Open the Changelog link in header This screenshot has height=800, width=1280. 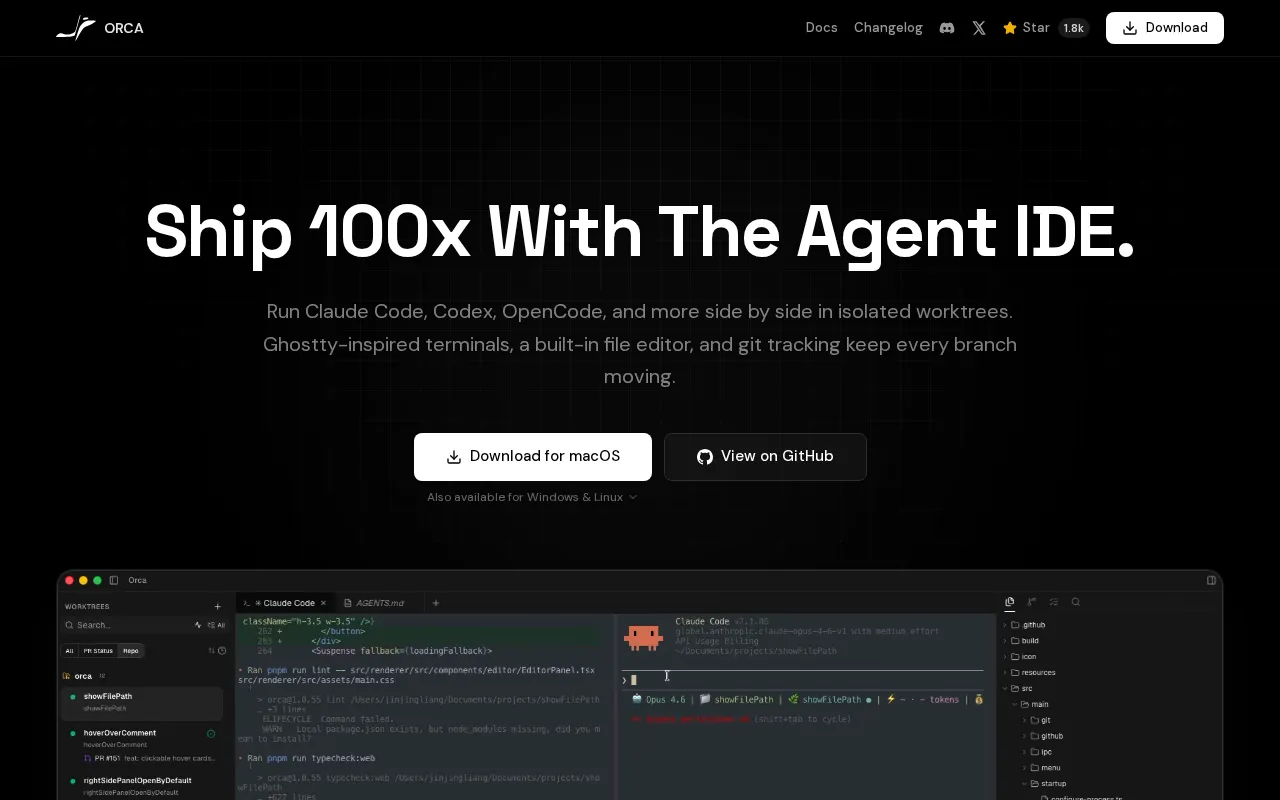point(888,28)
